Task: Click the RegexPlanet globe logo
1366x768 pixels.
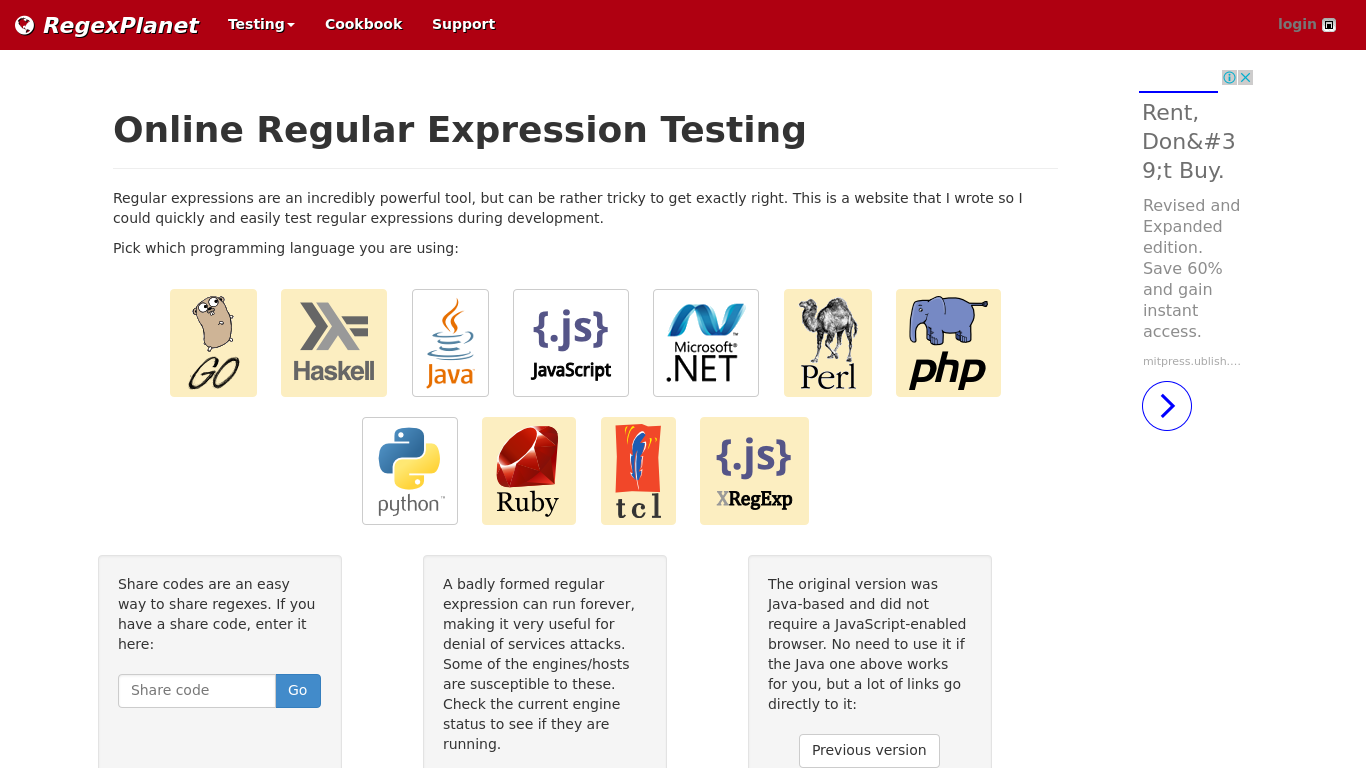Action: tap(25, 25)
